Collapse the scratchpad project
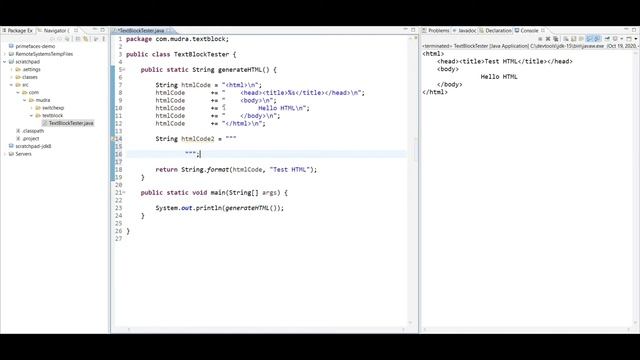640x360 pixels. pos(5,62)
